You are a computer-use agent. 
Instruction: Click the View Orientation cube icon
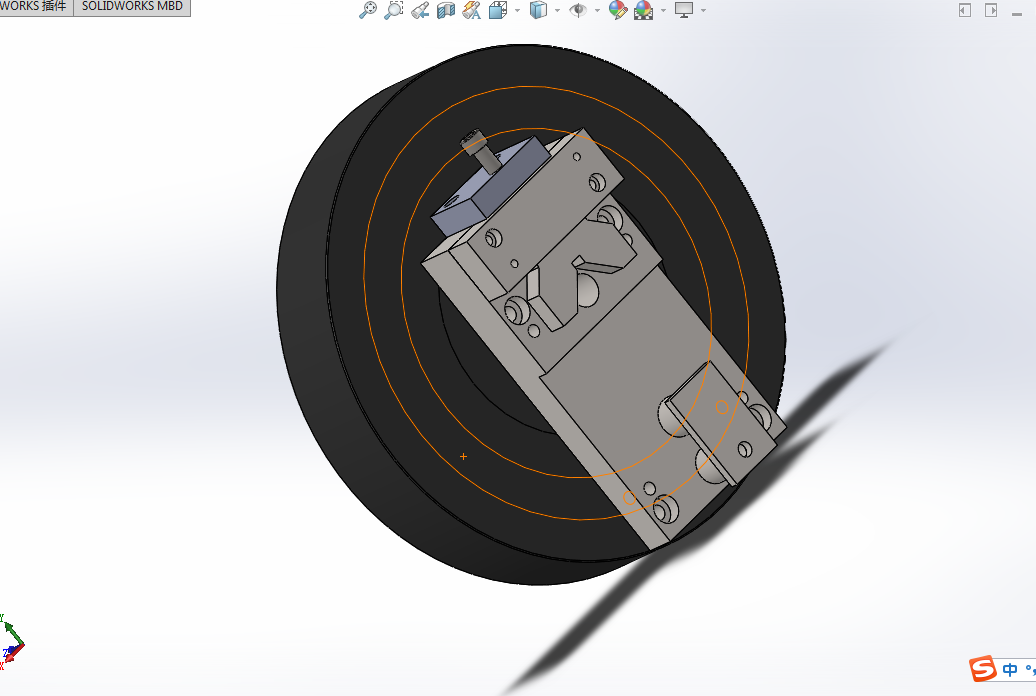pos(498,10)
